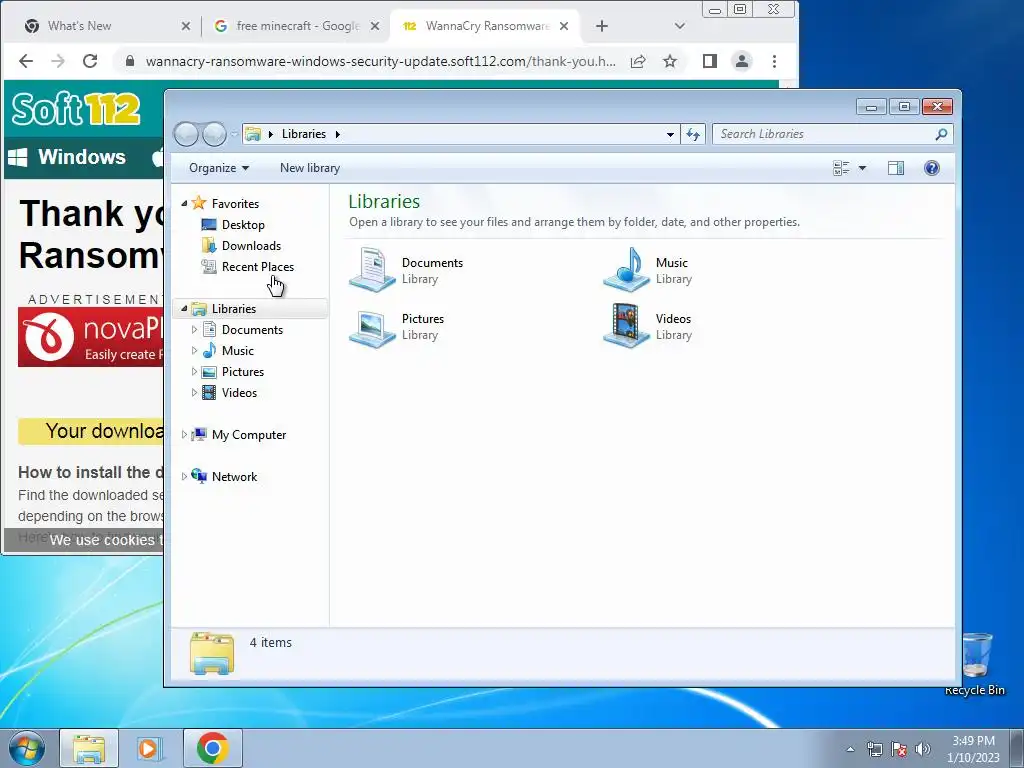Collapse the Favorites group
The image size is (1024, 768).
184,204
